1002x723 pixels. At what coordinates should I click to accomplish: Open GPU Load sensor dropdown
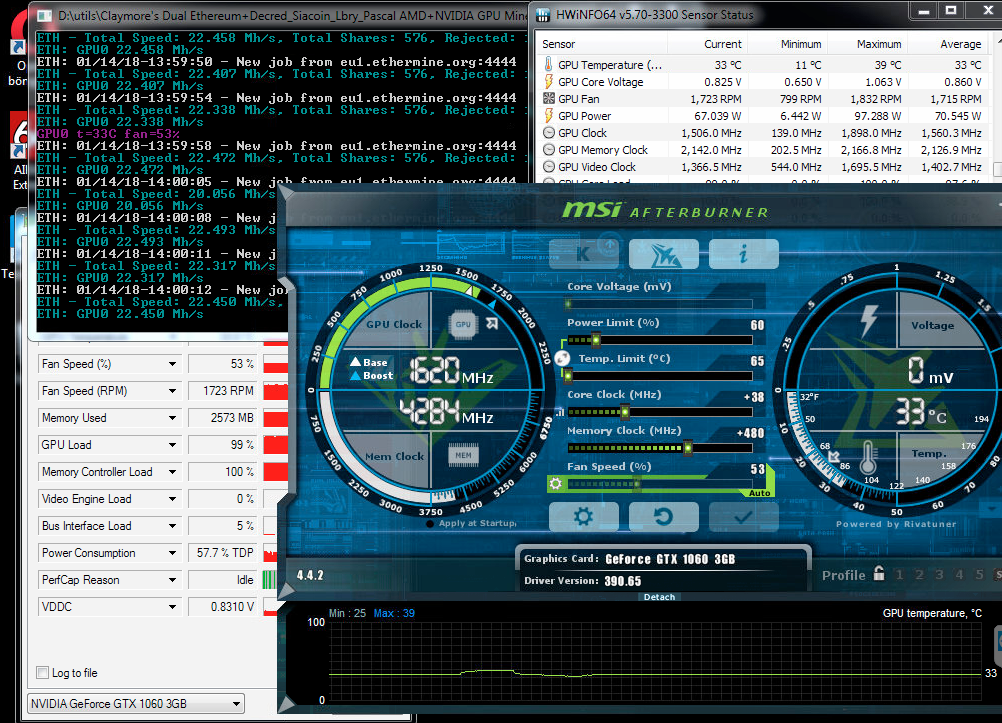(173, 445)
